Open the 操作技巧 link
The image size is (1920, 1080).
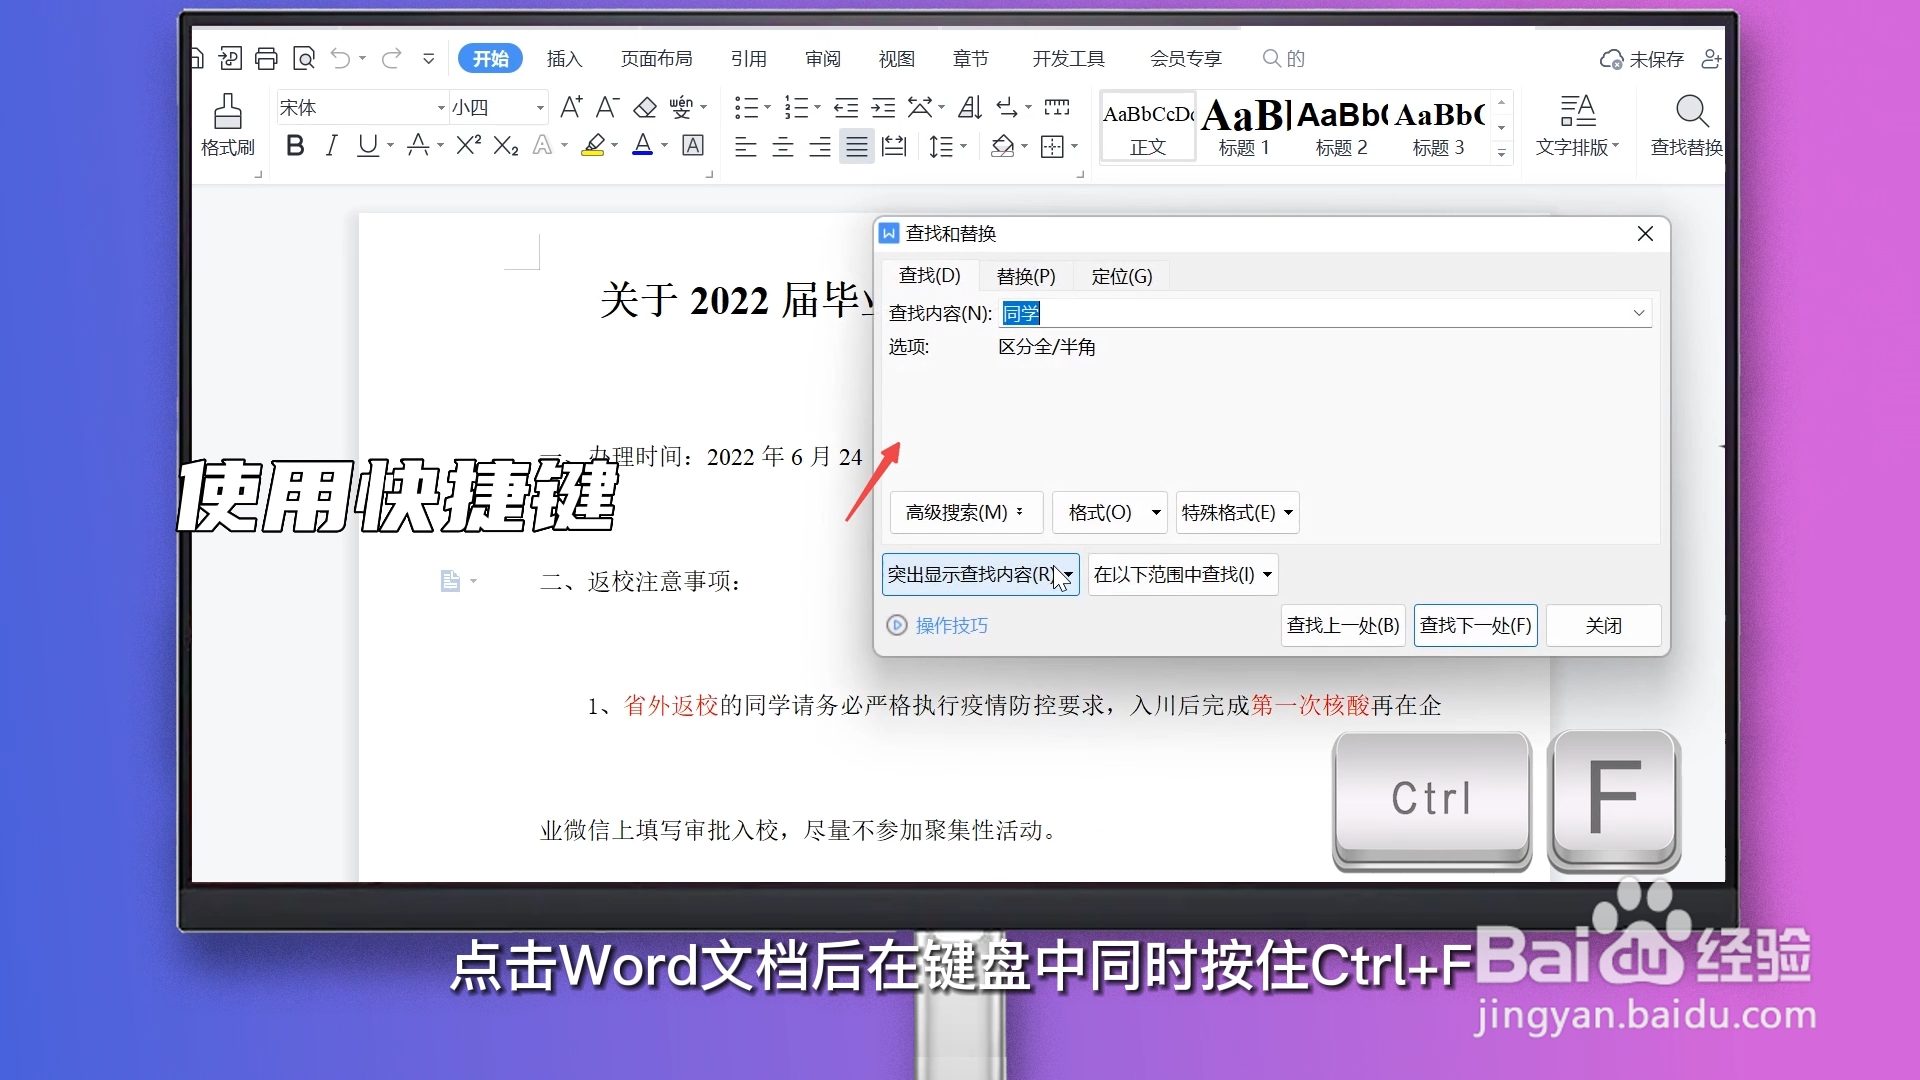(951, 625)
